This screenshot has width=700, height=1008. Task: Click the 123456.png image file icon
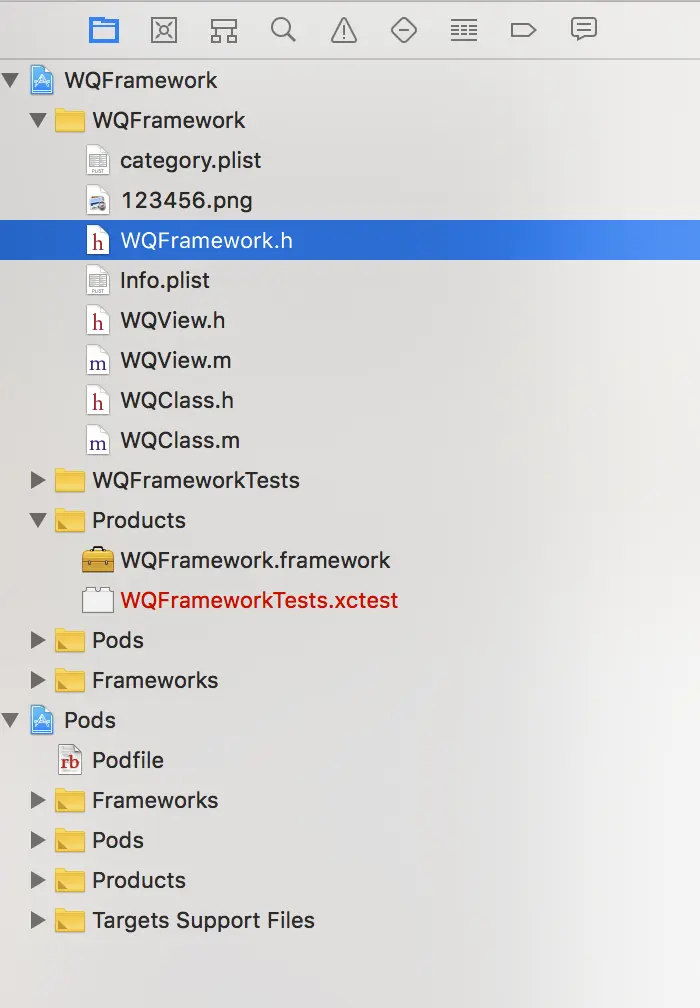click(98, 201)
